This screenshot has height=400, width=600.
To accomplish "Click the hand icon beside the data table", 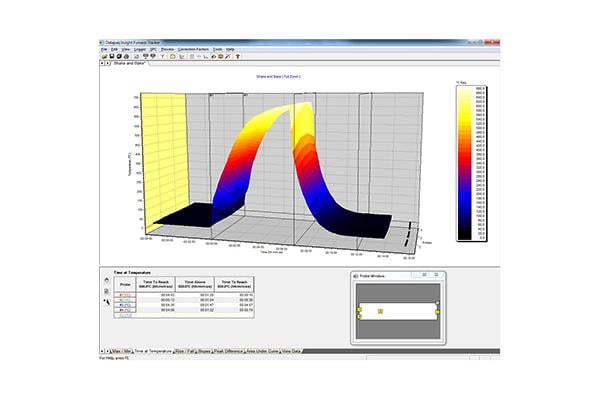I will click(x=107, y=280).
